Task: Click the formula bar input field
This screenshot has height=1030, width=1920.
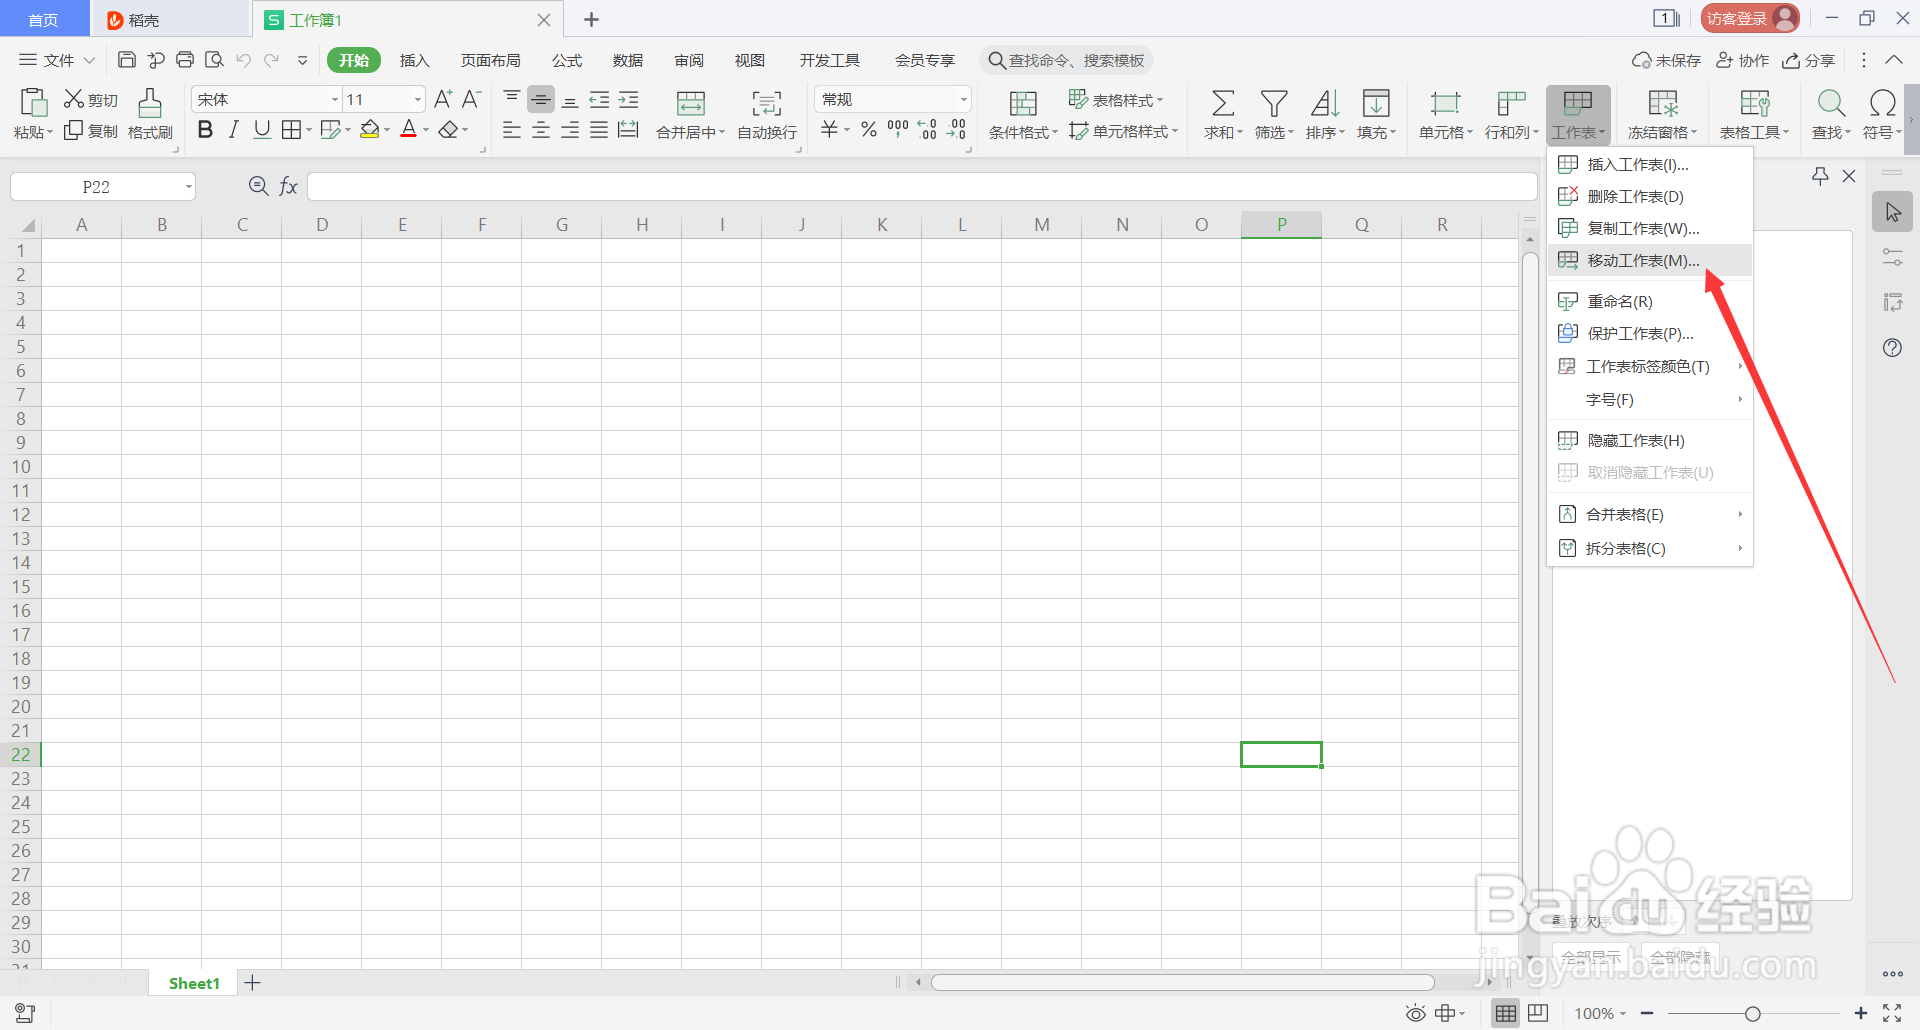Action: (x=921, y=187)
